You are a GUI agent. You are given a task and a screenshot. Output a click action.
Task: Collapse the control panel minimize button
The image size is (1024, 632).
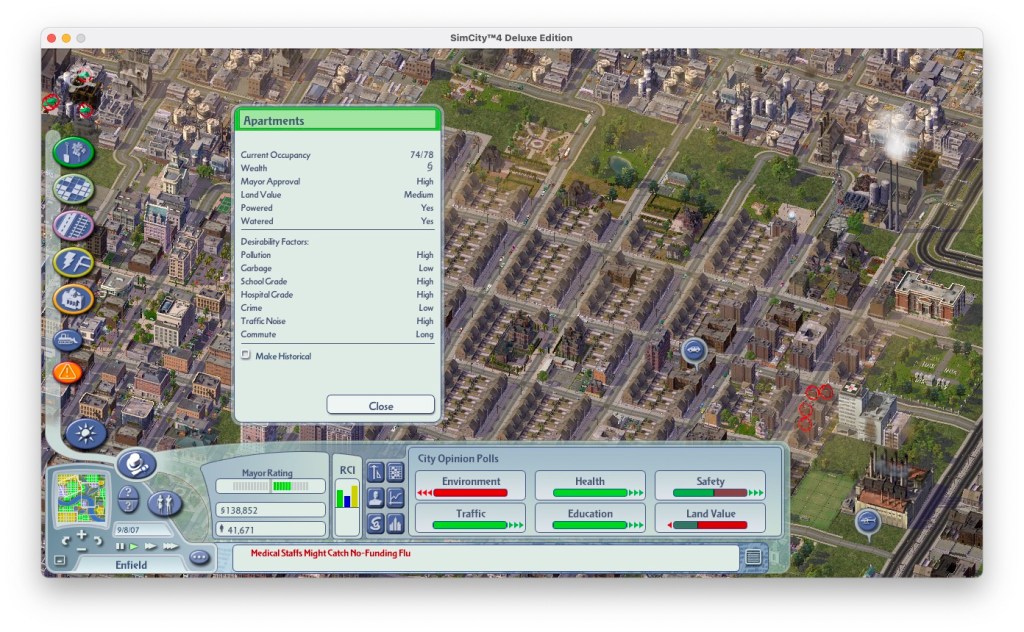(x=60, y=560)
